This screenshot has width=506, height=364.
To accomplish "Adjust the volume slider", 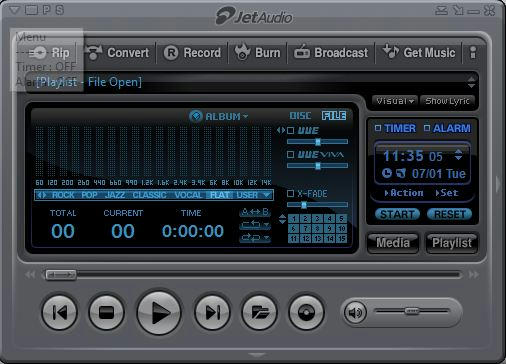I will point(412,311).
